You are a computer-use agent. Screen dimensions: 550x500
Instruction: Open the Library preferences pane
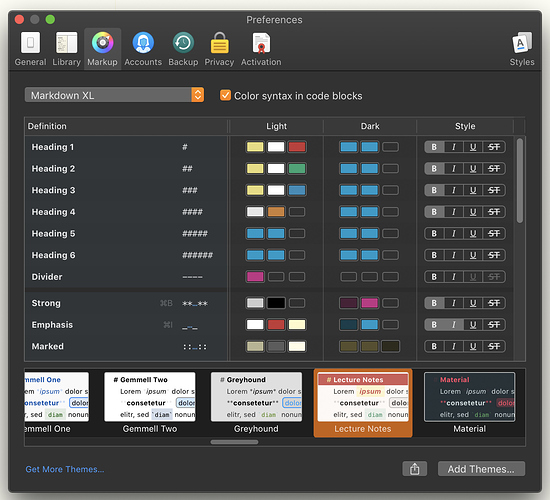[x=66, y=49]
